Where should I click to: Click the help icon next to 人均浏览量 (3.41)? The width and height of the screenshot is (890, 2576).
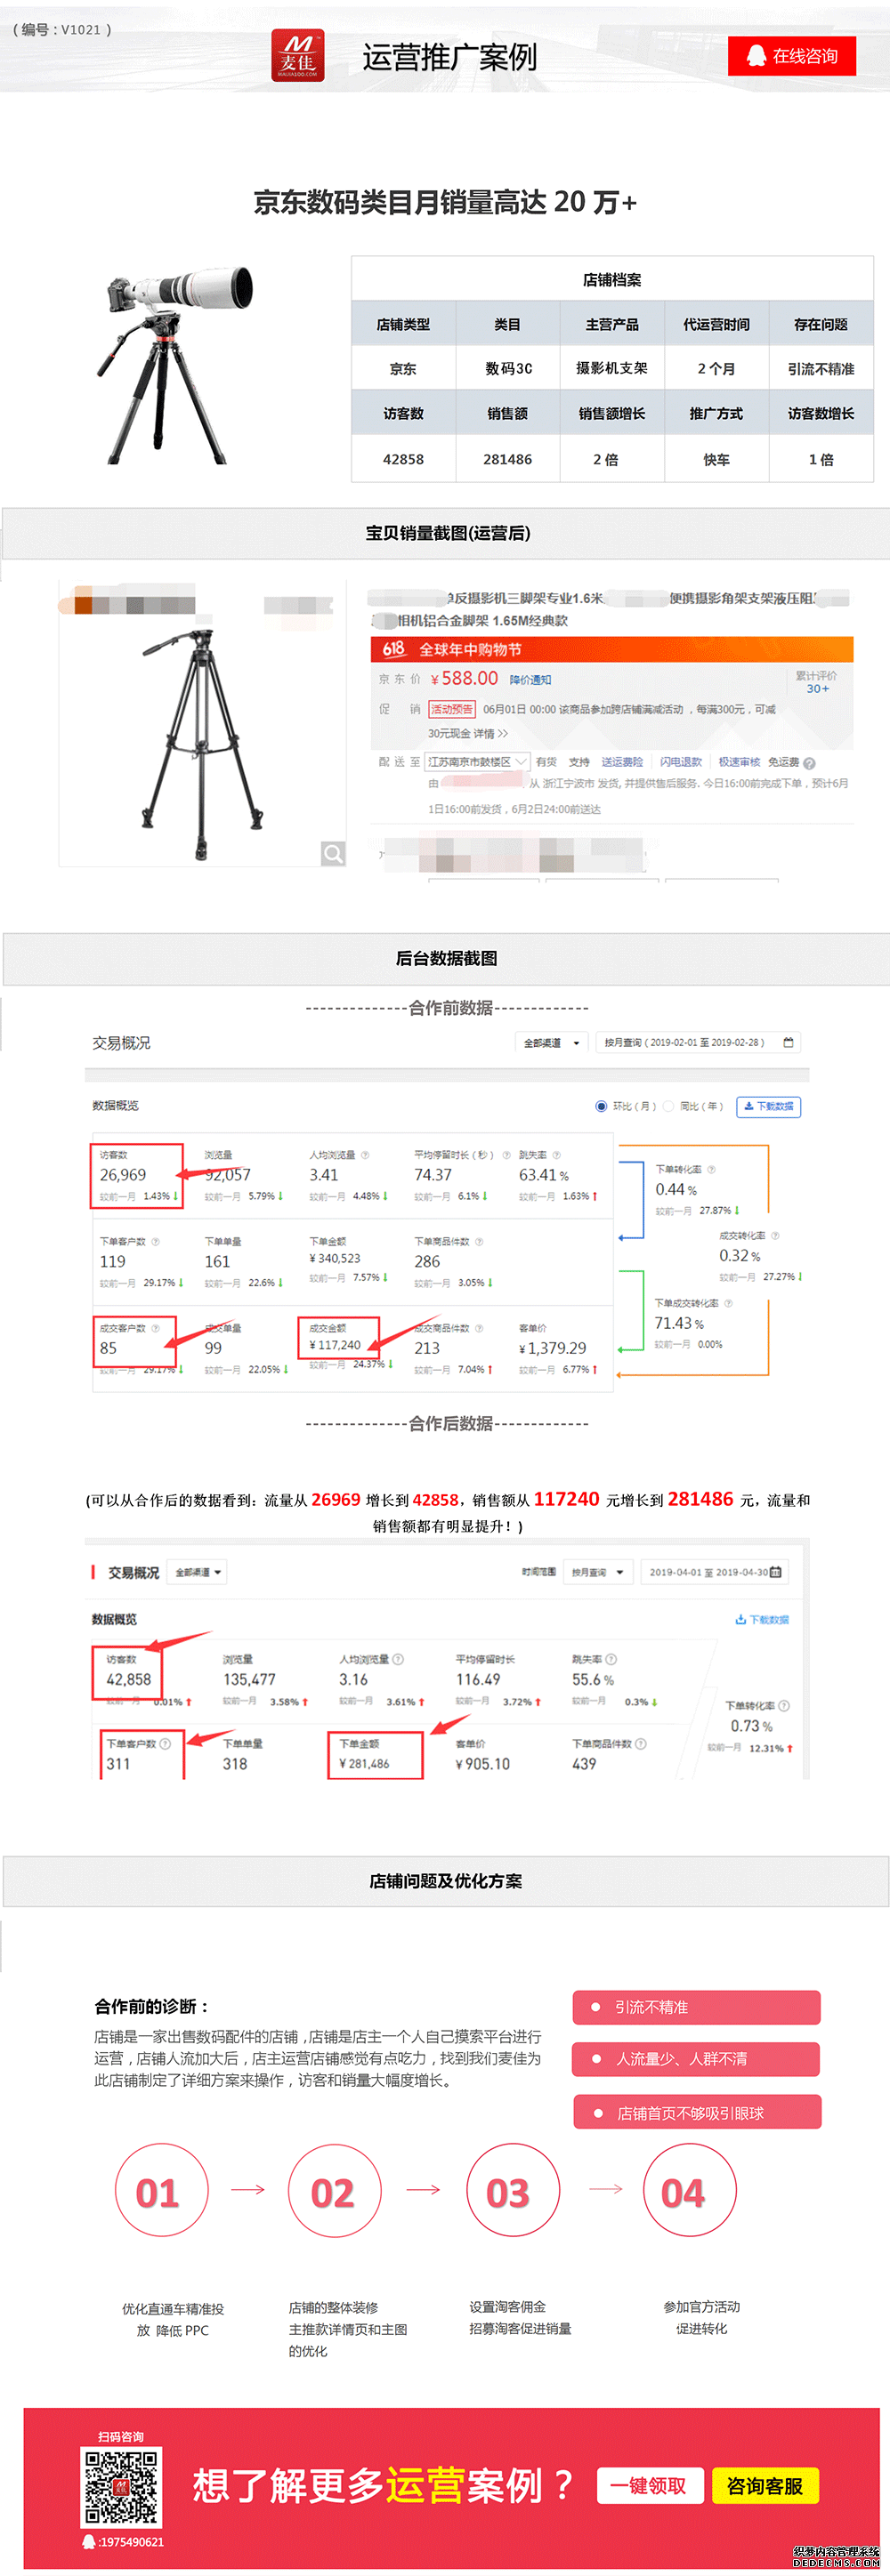tap(365, 1155)
